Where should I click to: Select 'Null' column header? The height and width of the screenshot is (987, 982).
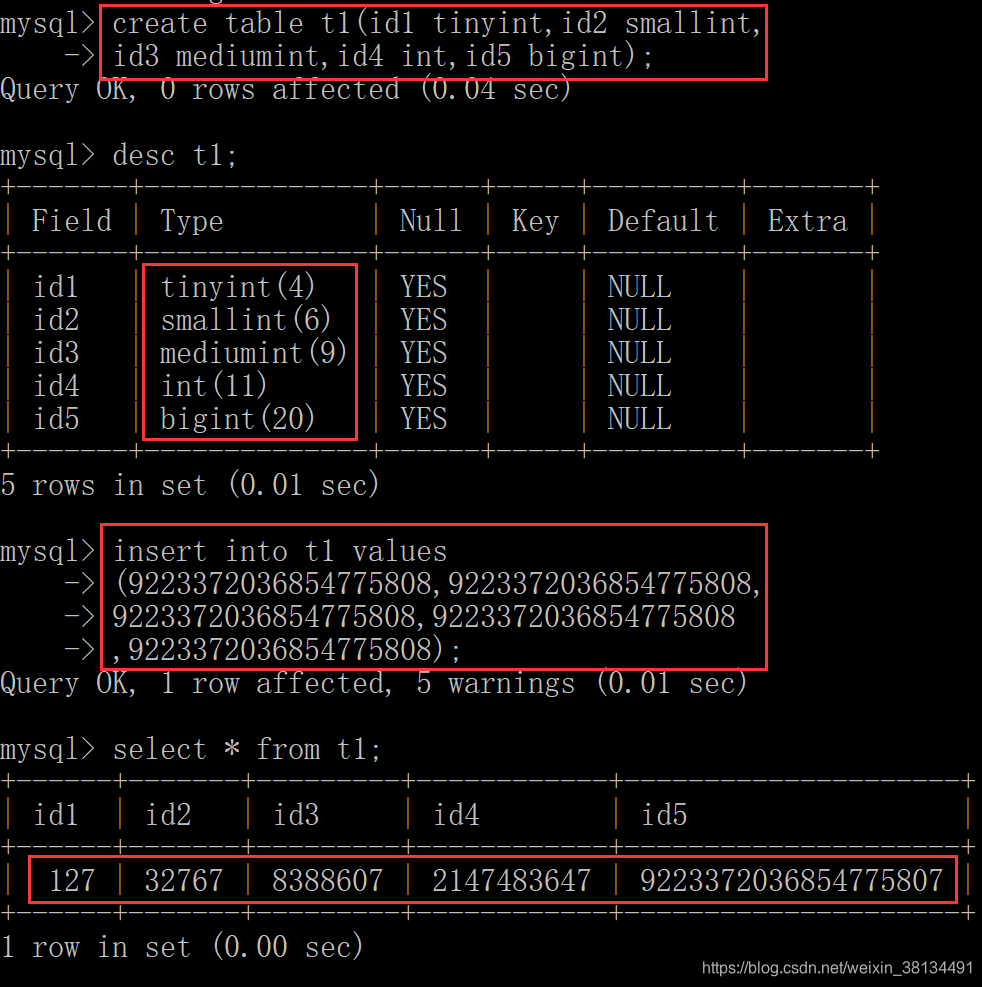coord(431,221)
